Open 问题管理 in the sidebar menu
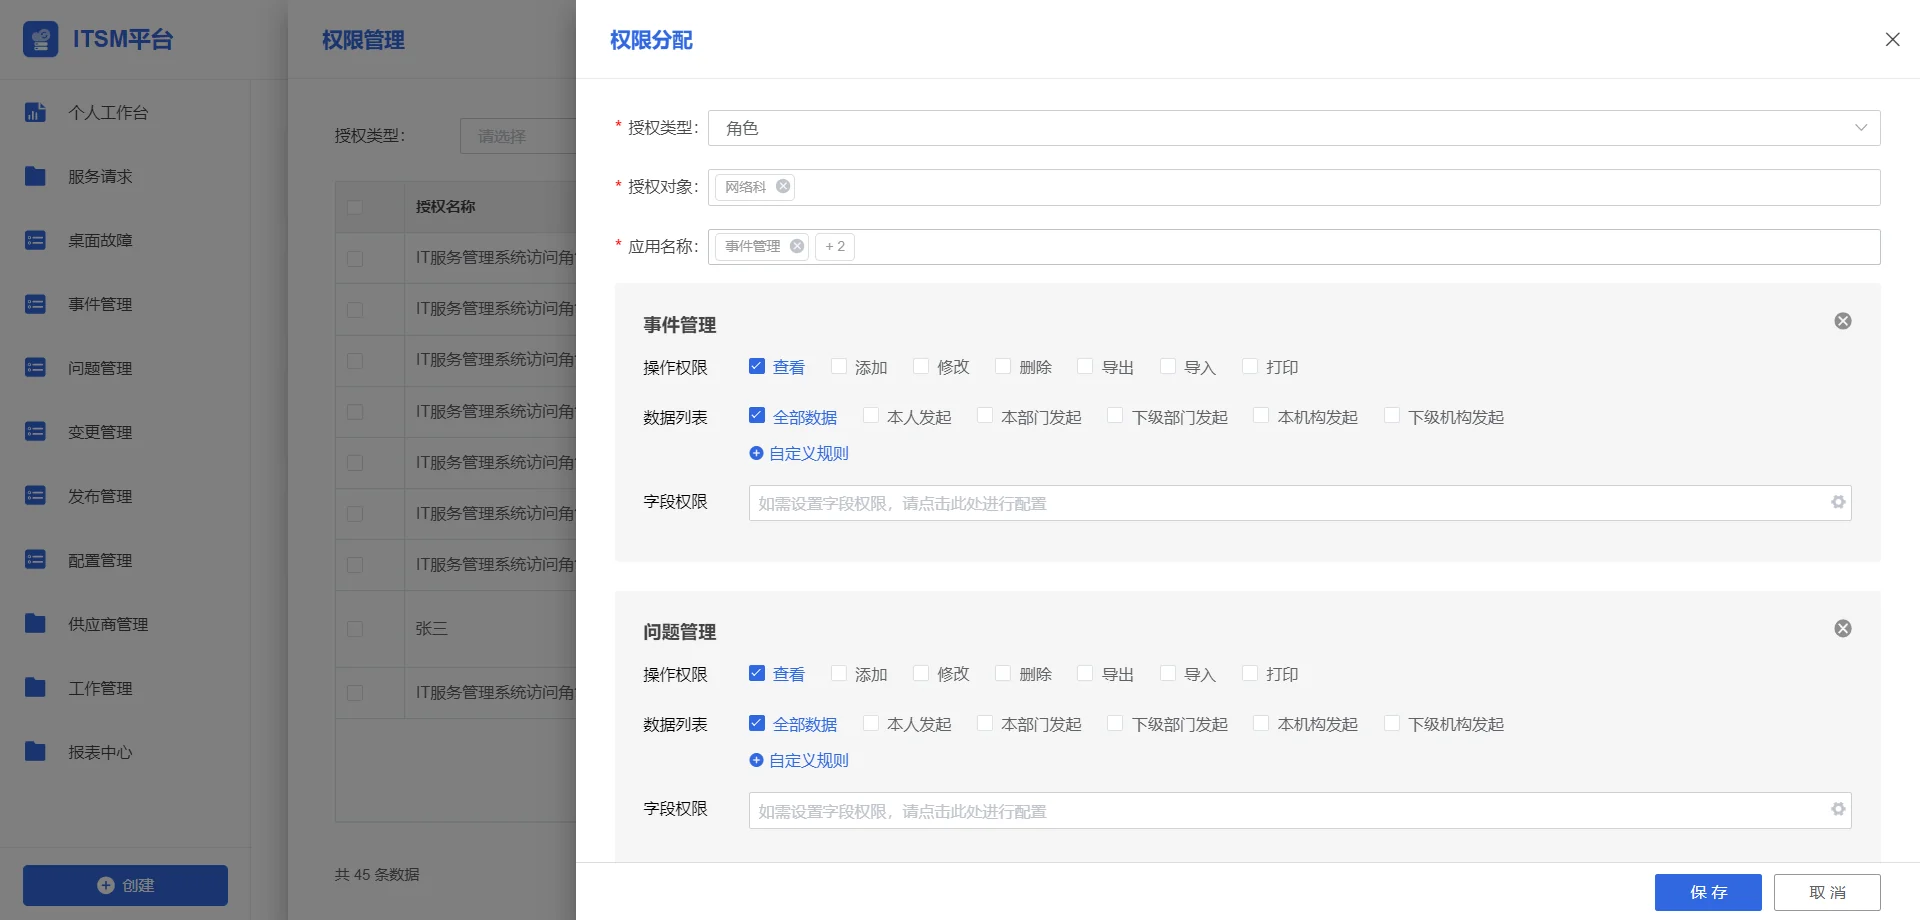Viewport: 1920px width, 920px height. click(x=100, y=368)
